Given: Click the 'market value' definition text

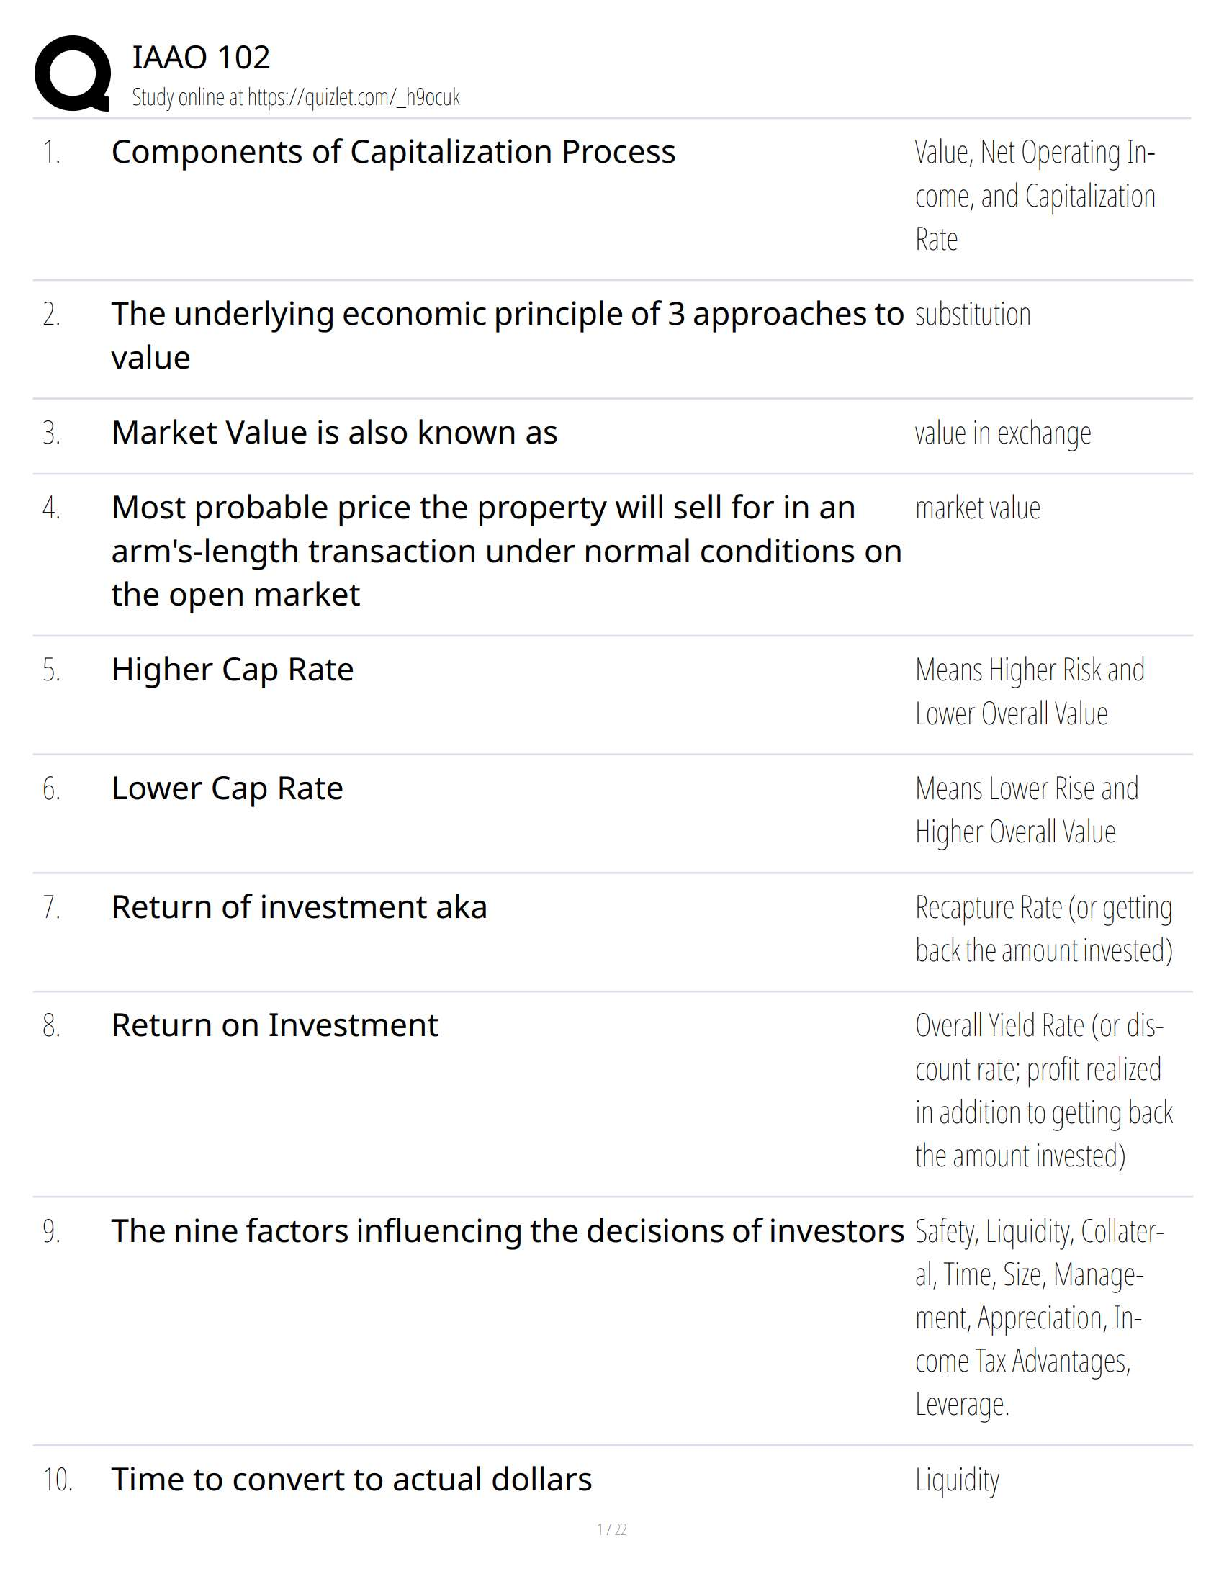Looking at the screenshot, I should point(977,508).
